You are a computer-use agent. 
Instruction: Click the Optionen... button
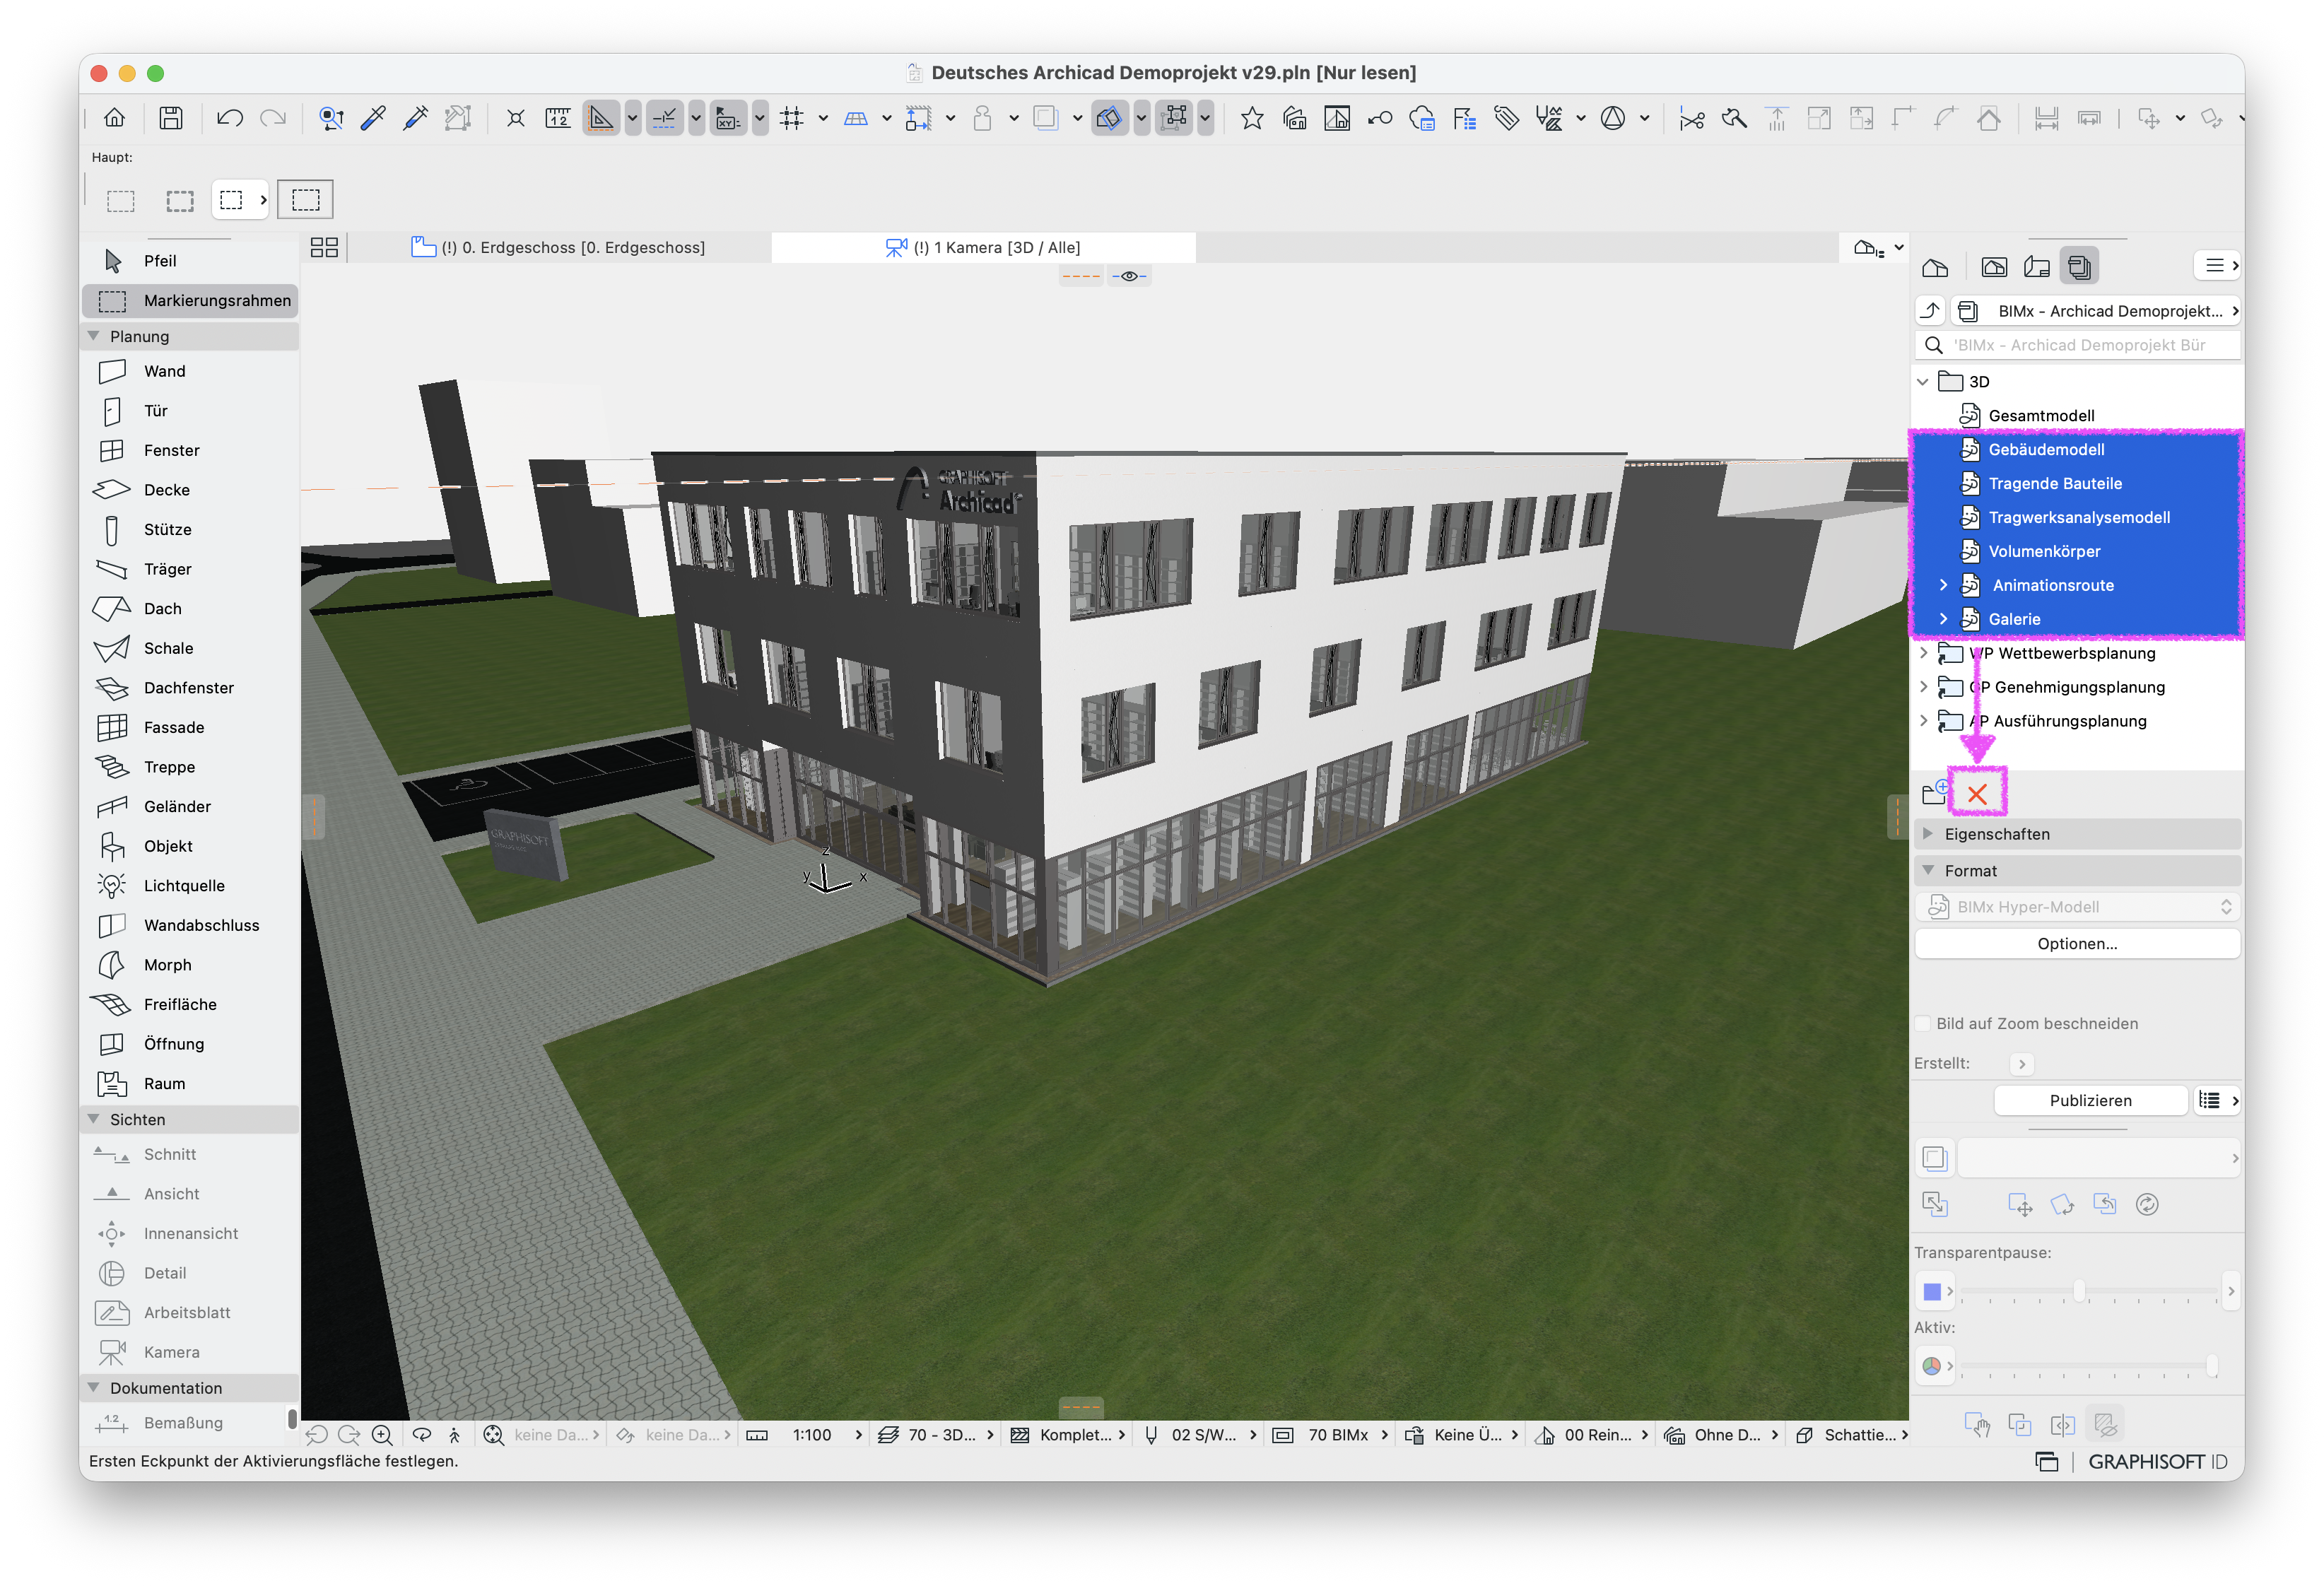[2077, 944]
